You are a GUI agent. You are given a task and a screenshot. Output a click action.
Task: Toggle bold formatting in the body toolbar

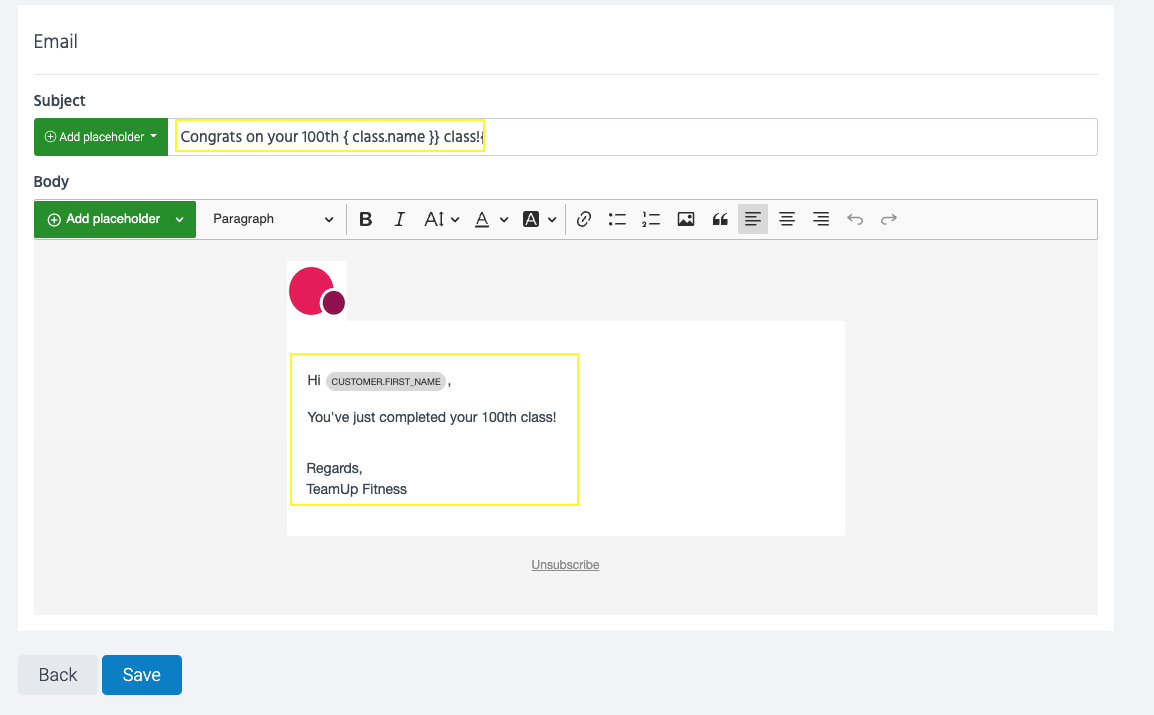tap(366, 219)
